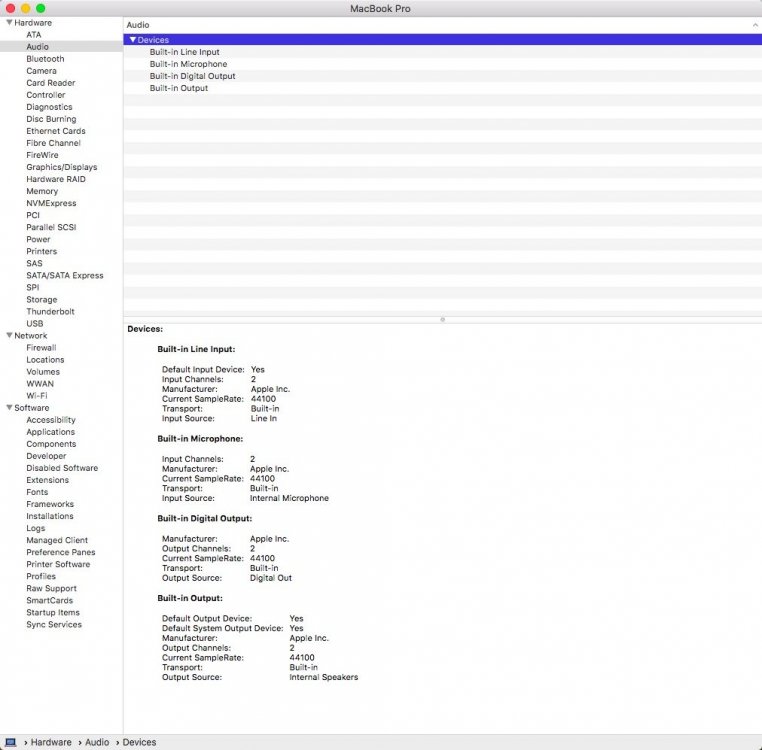Select Camera in the sidebar
The width and height of the screenshot is (762, 750).
tap(41, 71)
